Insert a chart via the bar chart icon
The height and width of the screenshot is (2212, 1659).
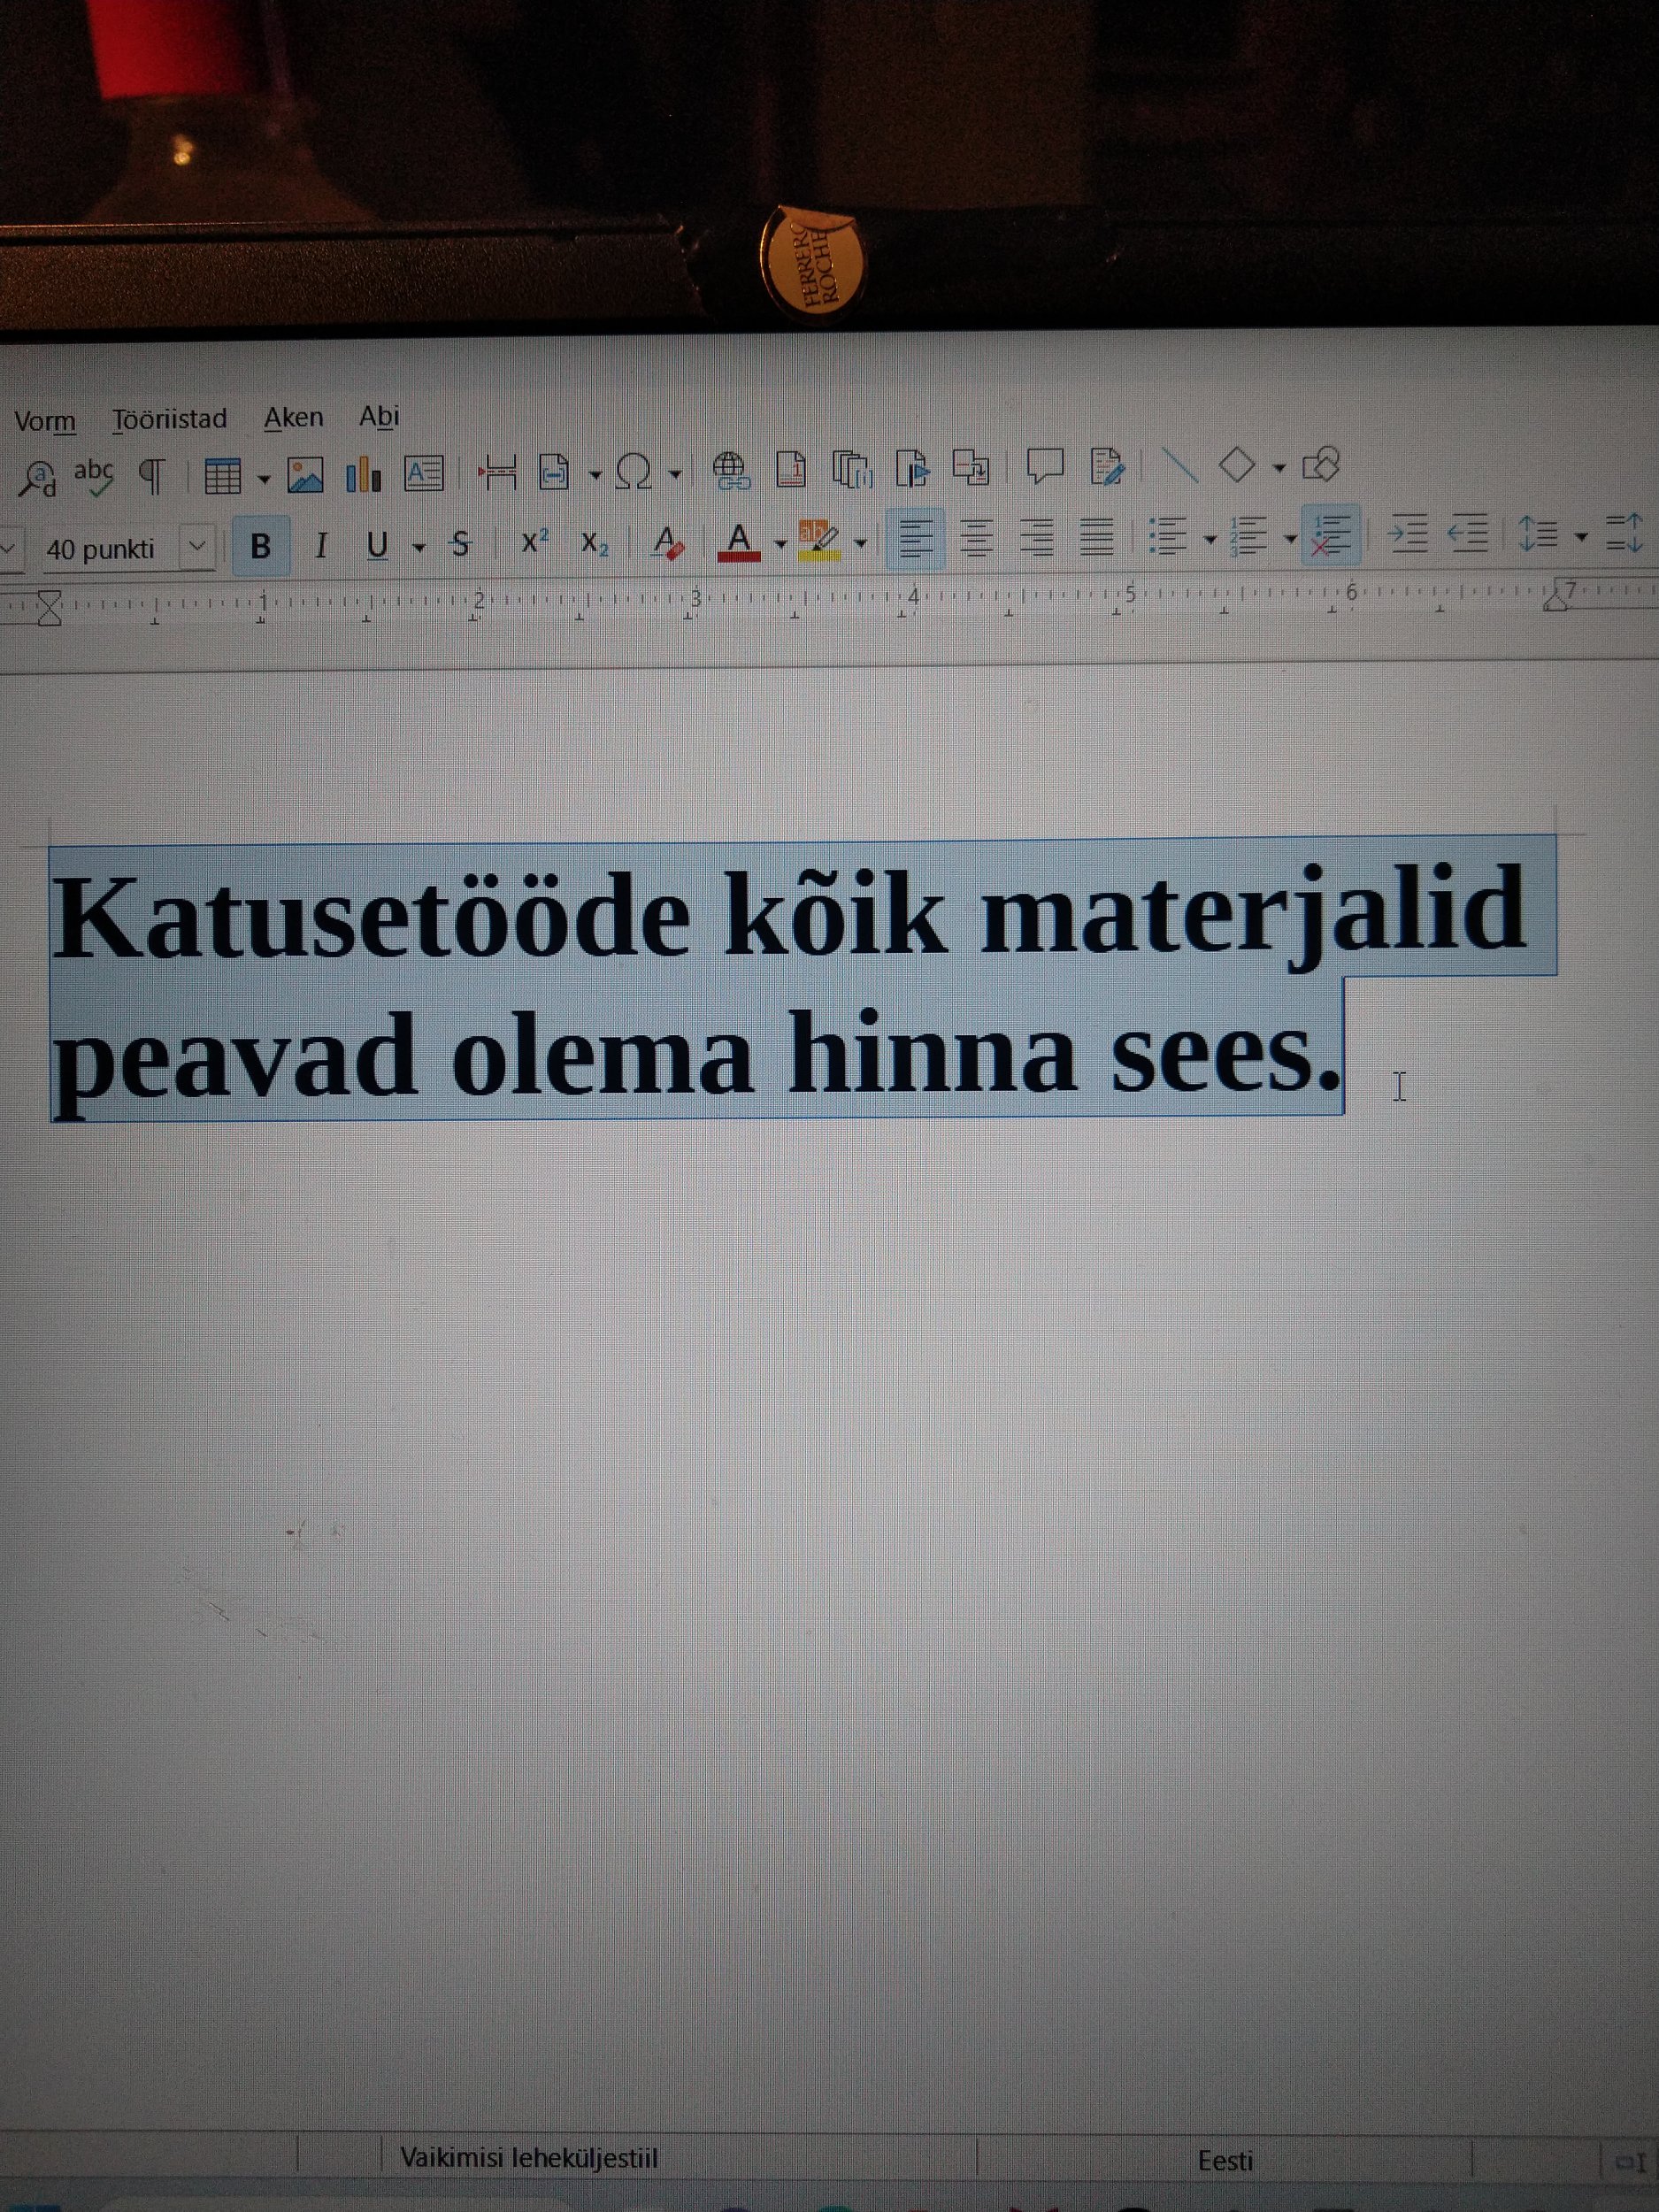point(363,474)
